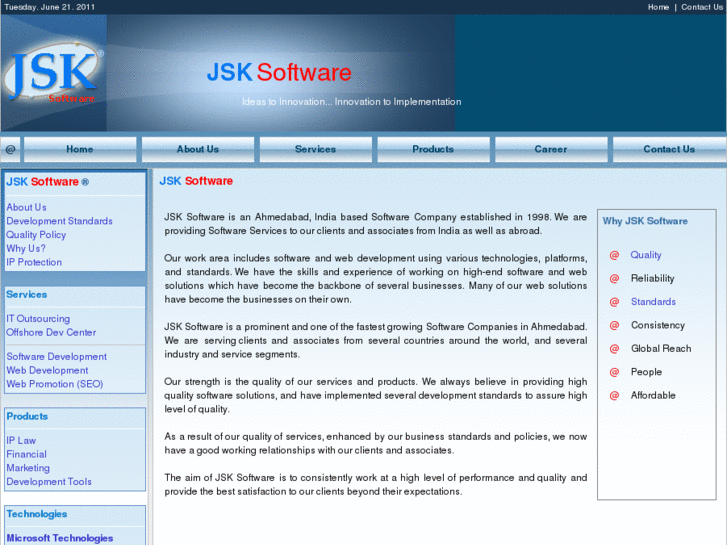This screenshot has height=545, width=727.
Task: Open the Financial product link
Action: (x=26, y=454)
